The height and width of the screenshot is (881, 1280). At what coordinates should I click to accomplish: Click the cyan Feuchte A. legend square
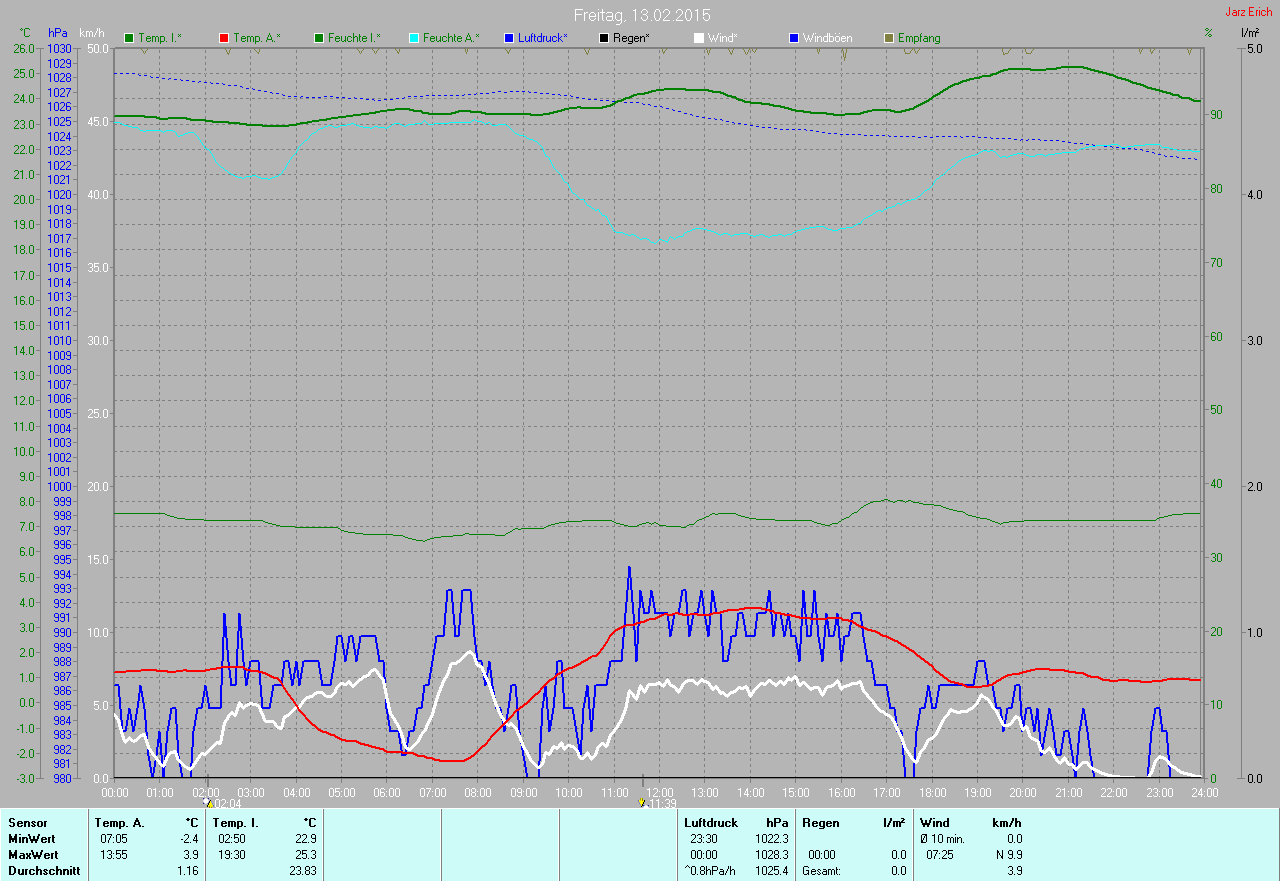(414, 38)
